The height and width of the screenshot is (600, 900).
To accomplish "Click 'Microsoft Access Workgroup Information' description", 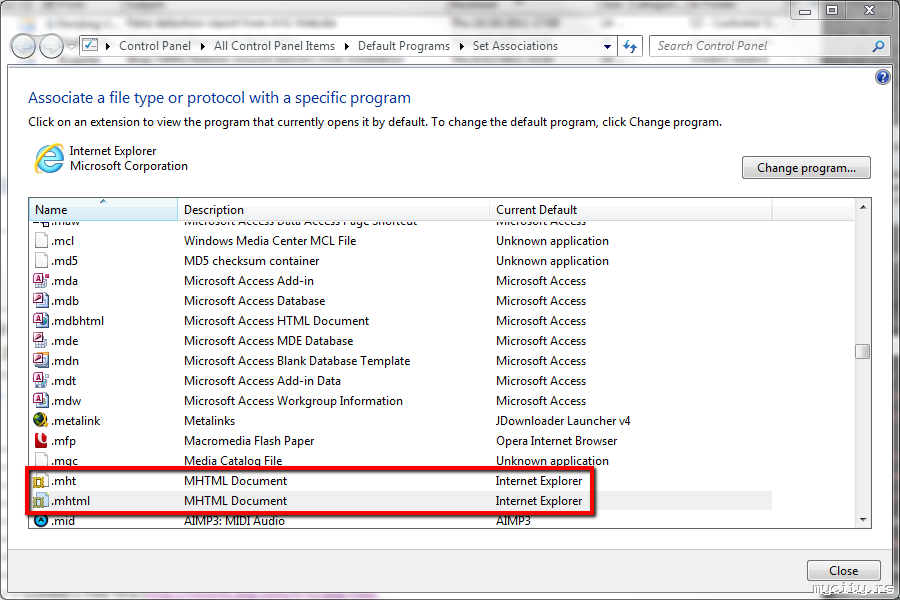I will (x=293, y=401).
